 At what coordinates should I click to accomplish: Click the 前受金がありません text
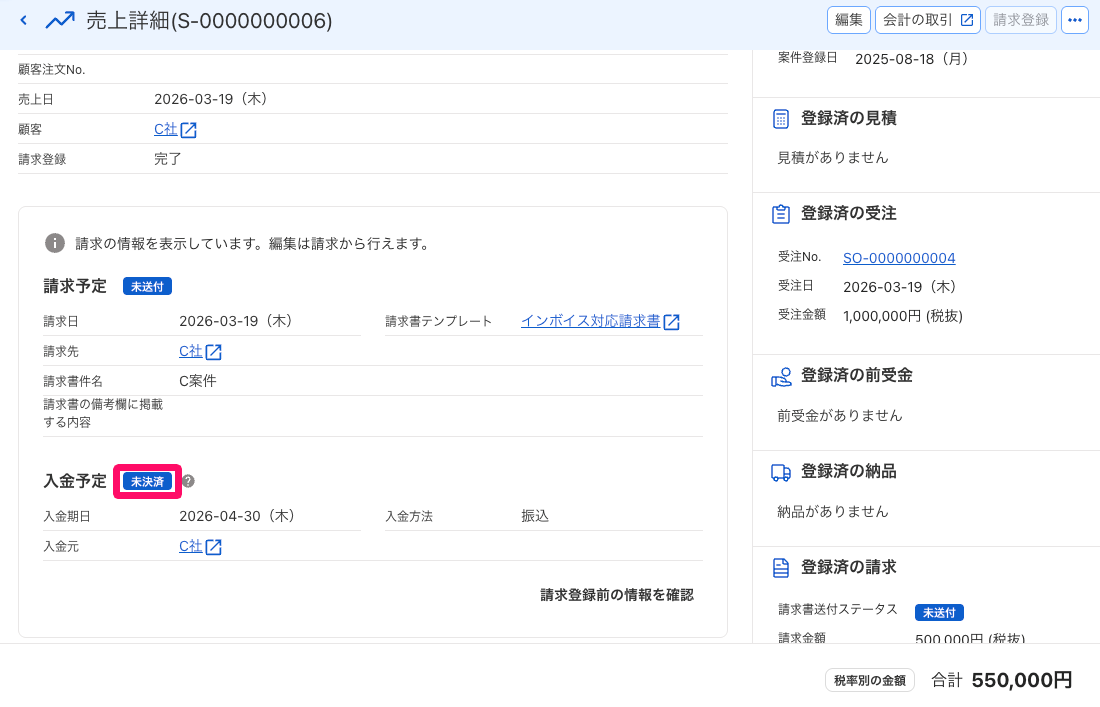840,416
